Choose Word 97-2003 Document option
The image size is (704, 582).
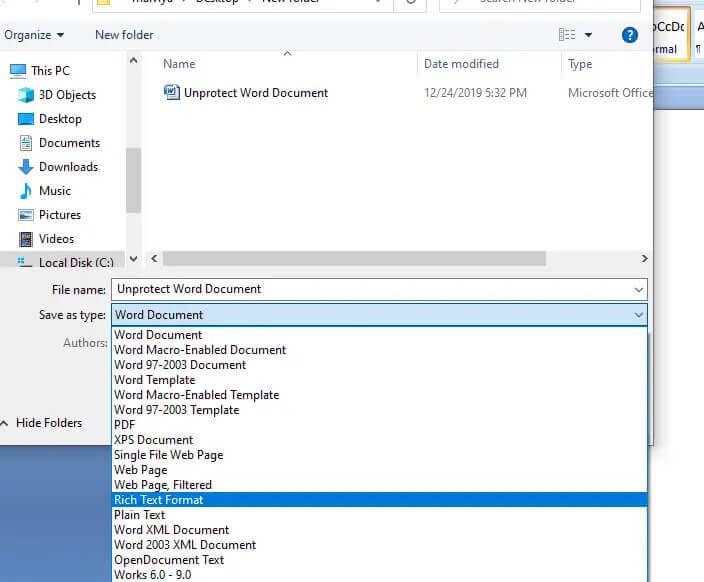pyautogui.click(x=379, y=365)
